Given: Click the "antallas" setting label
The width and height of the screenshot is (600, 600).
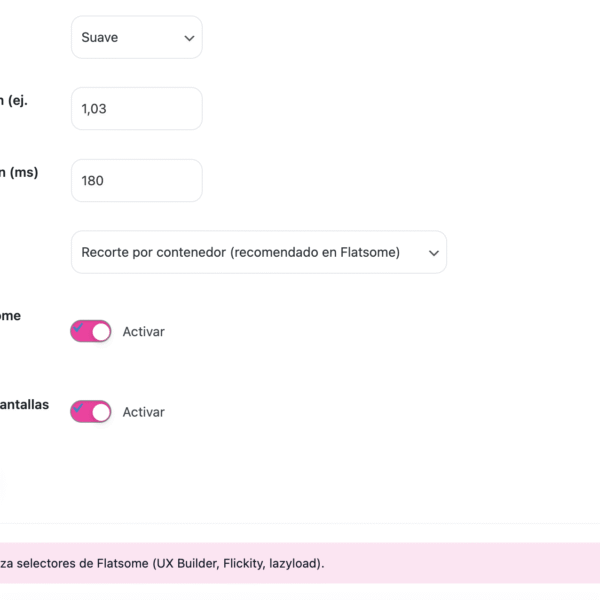Looking at the screenshot, I should 24,404.
